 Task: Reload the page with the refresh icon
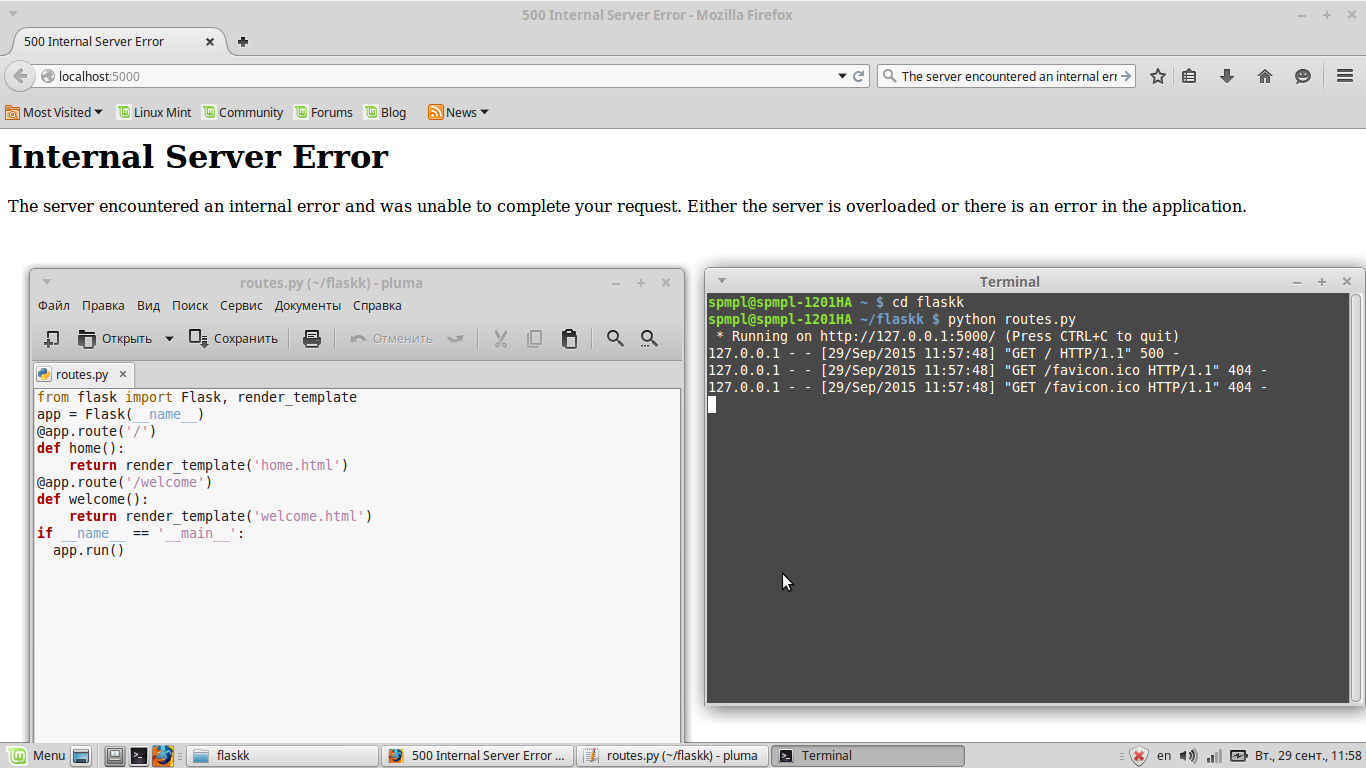tap(858, 76)
